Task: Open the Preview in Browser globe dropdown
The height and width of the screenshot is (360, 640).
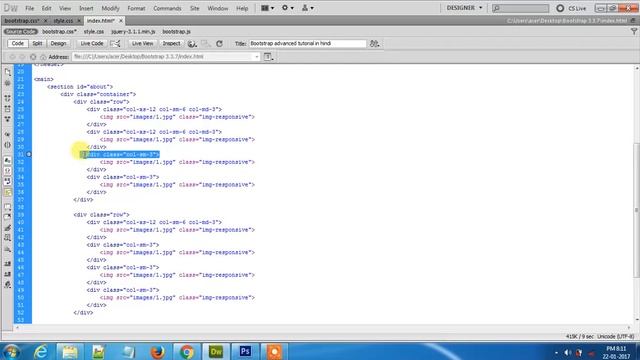Action: click(x=192, y=44)
